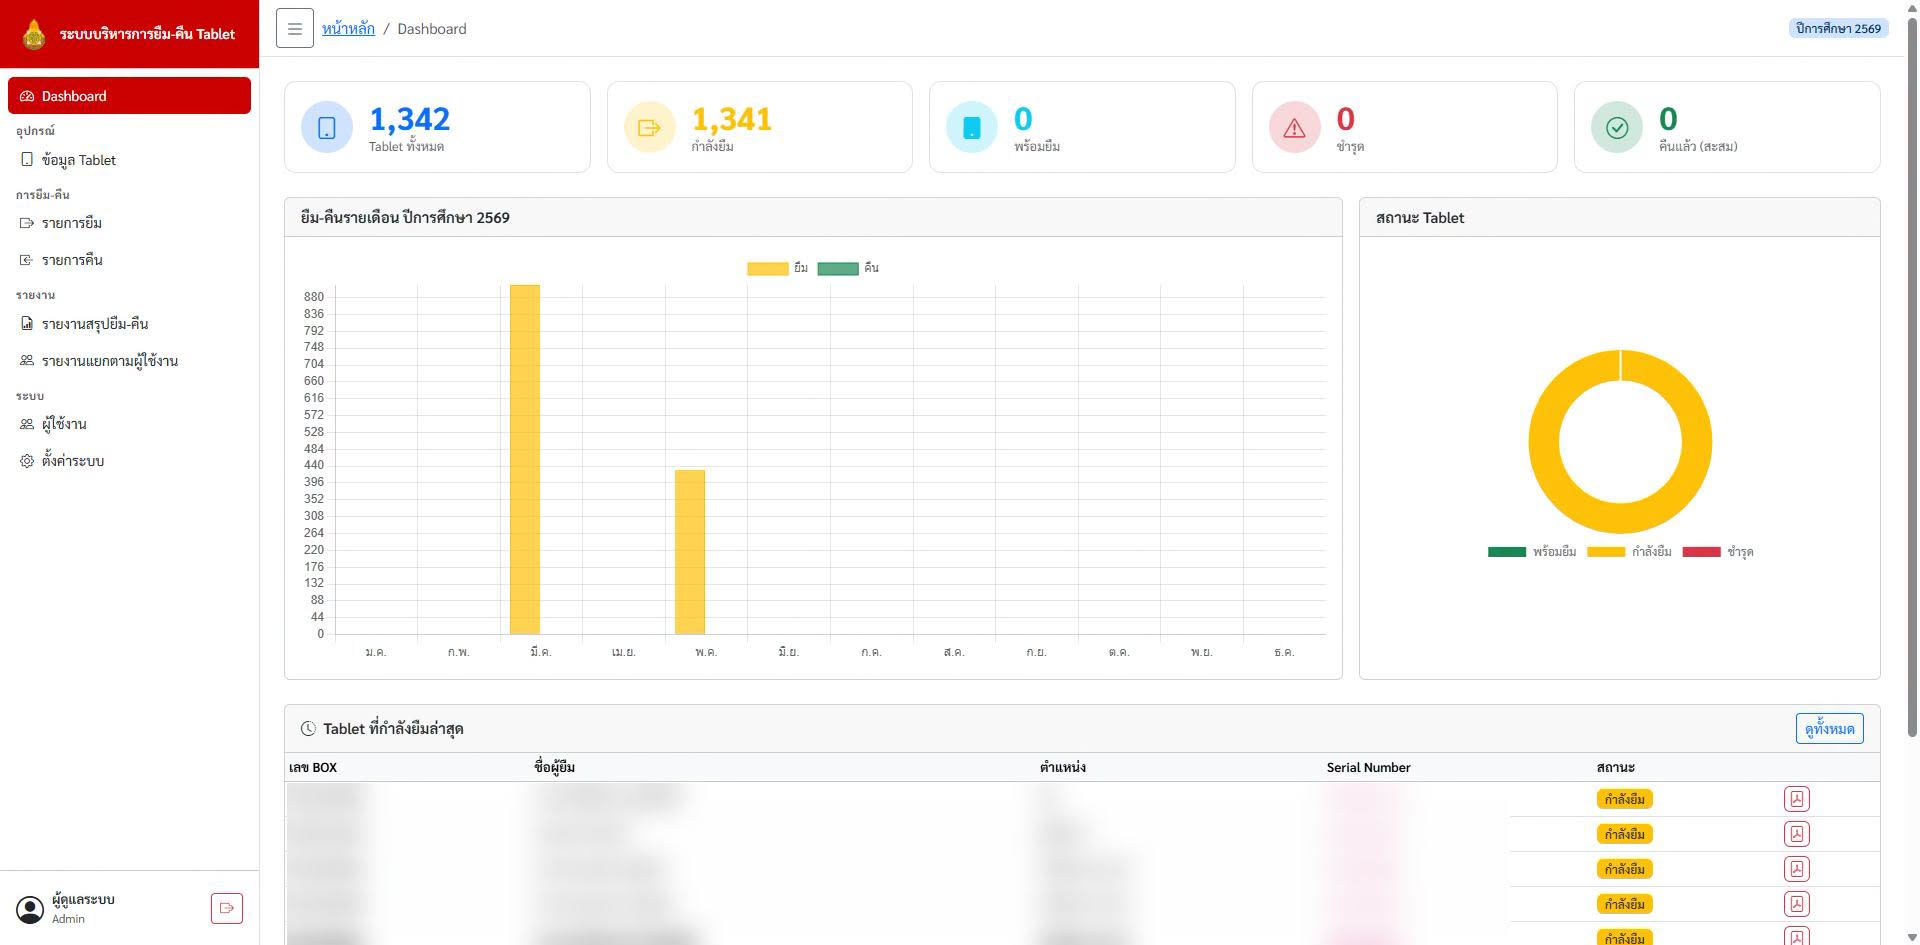Click the ปีการศึกษา 2569 badge
The width and height of the screenshot is (1920, 945).
pyautogui.click(x=1838, y=28)
